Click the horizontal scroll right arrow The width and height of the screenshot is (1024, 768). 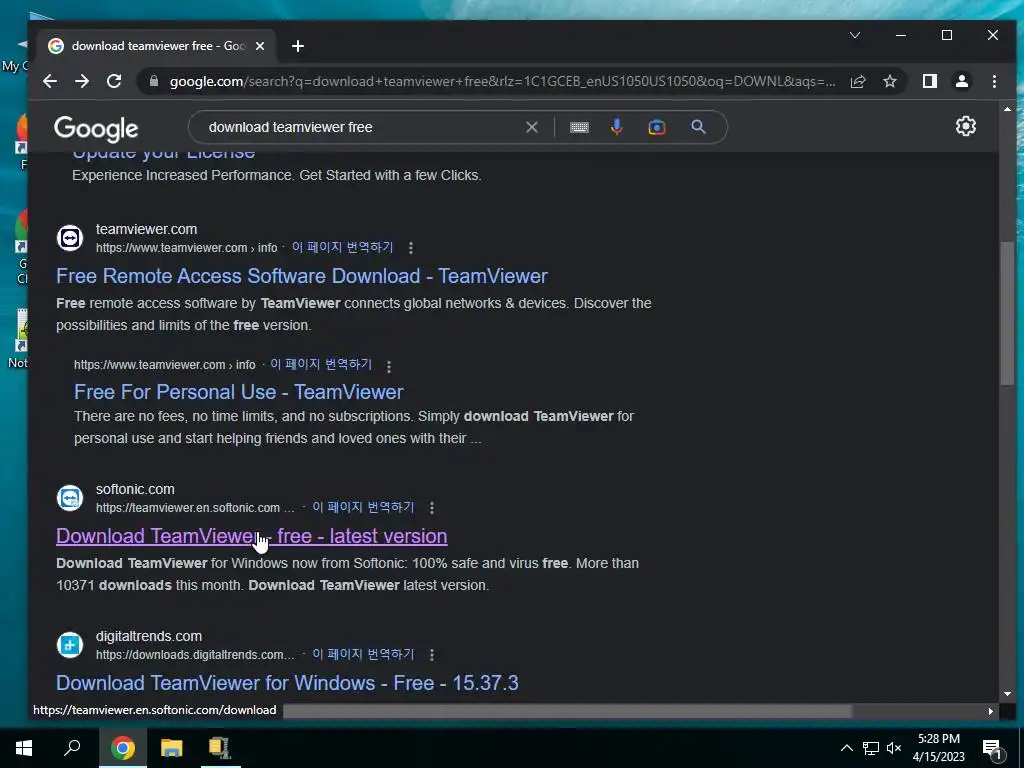click(991, 711)
